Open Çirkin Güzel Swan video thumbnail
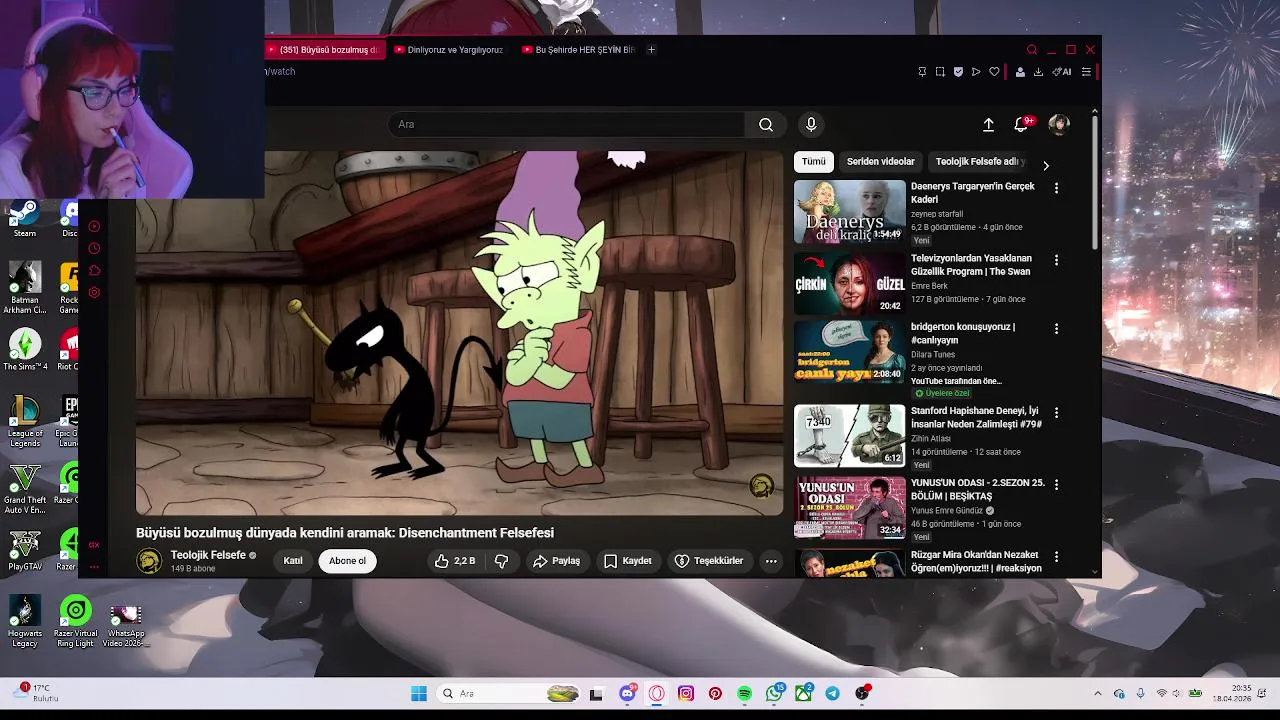Screen dimensions: 1280x720 tap(850, 284)
